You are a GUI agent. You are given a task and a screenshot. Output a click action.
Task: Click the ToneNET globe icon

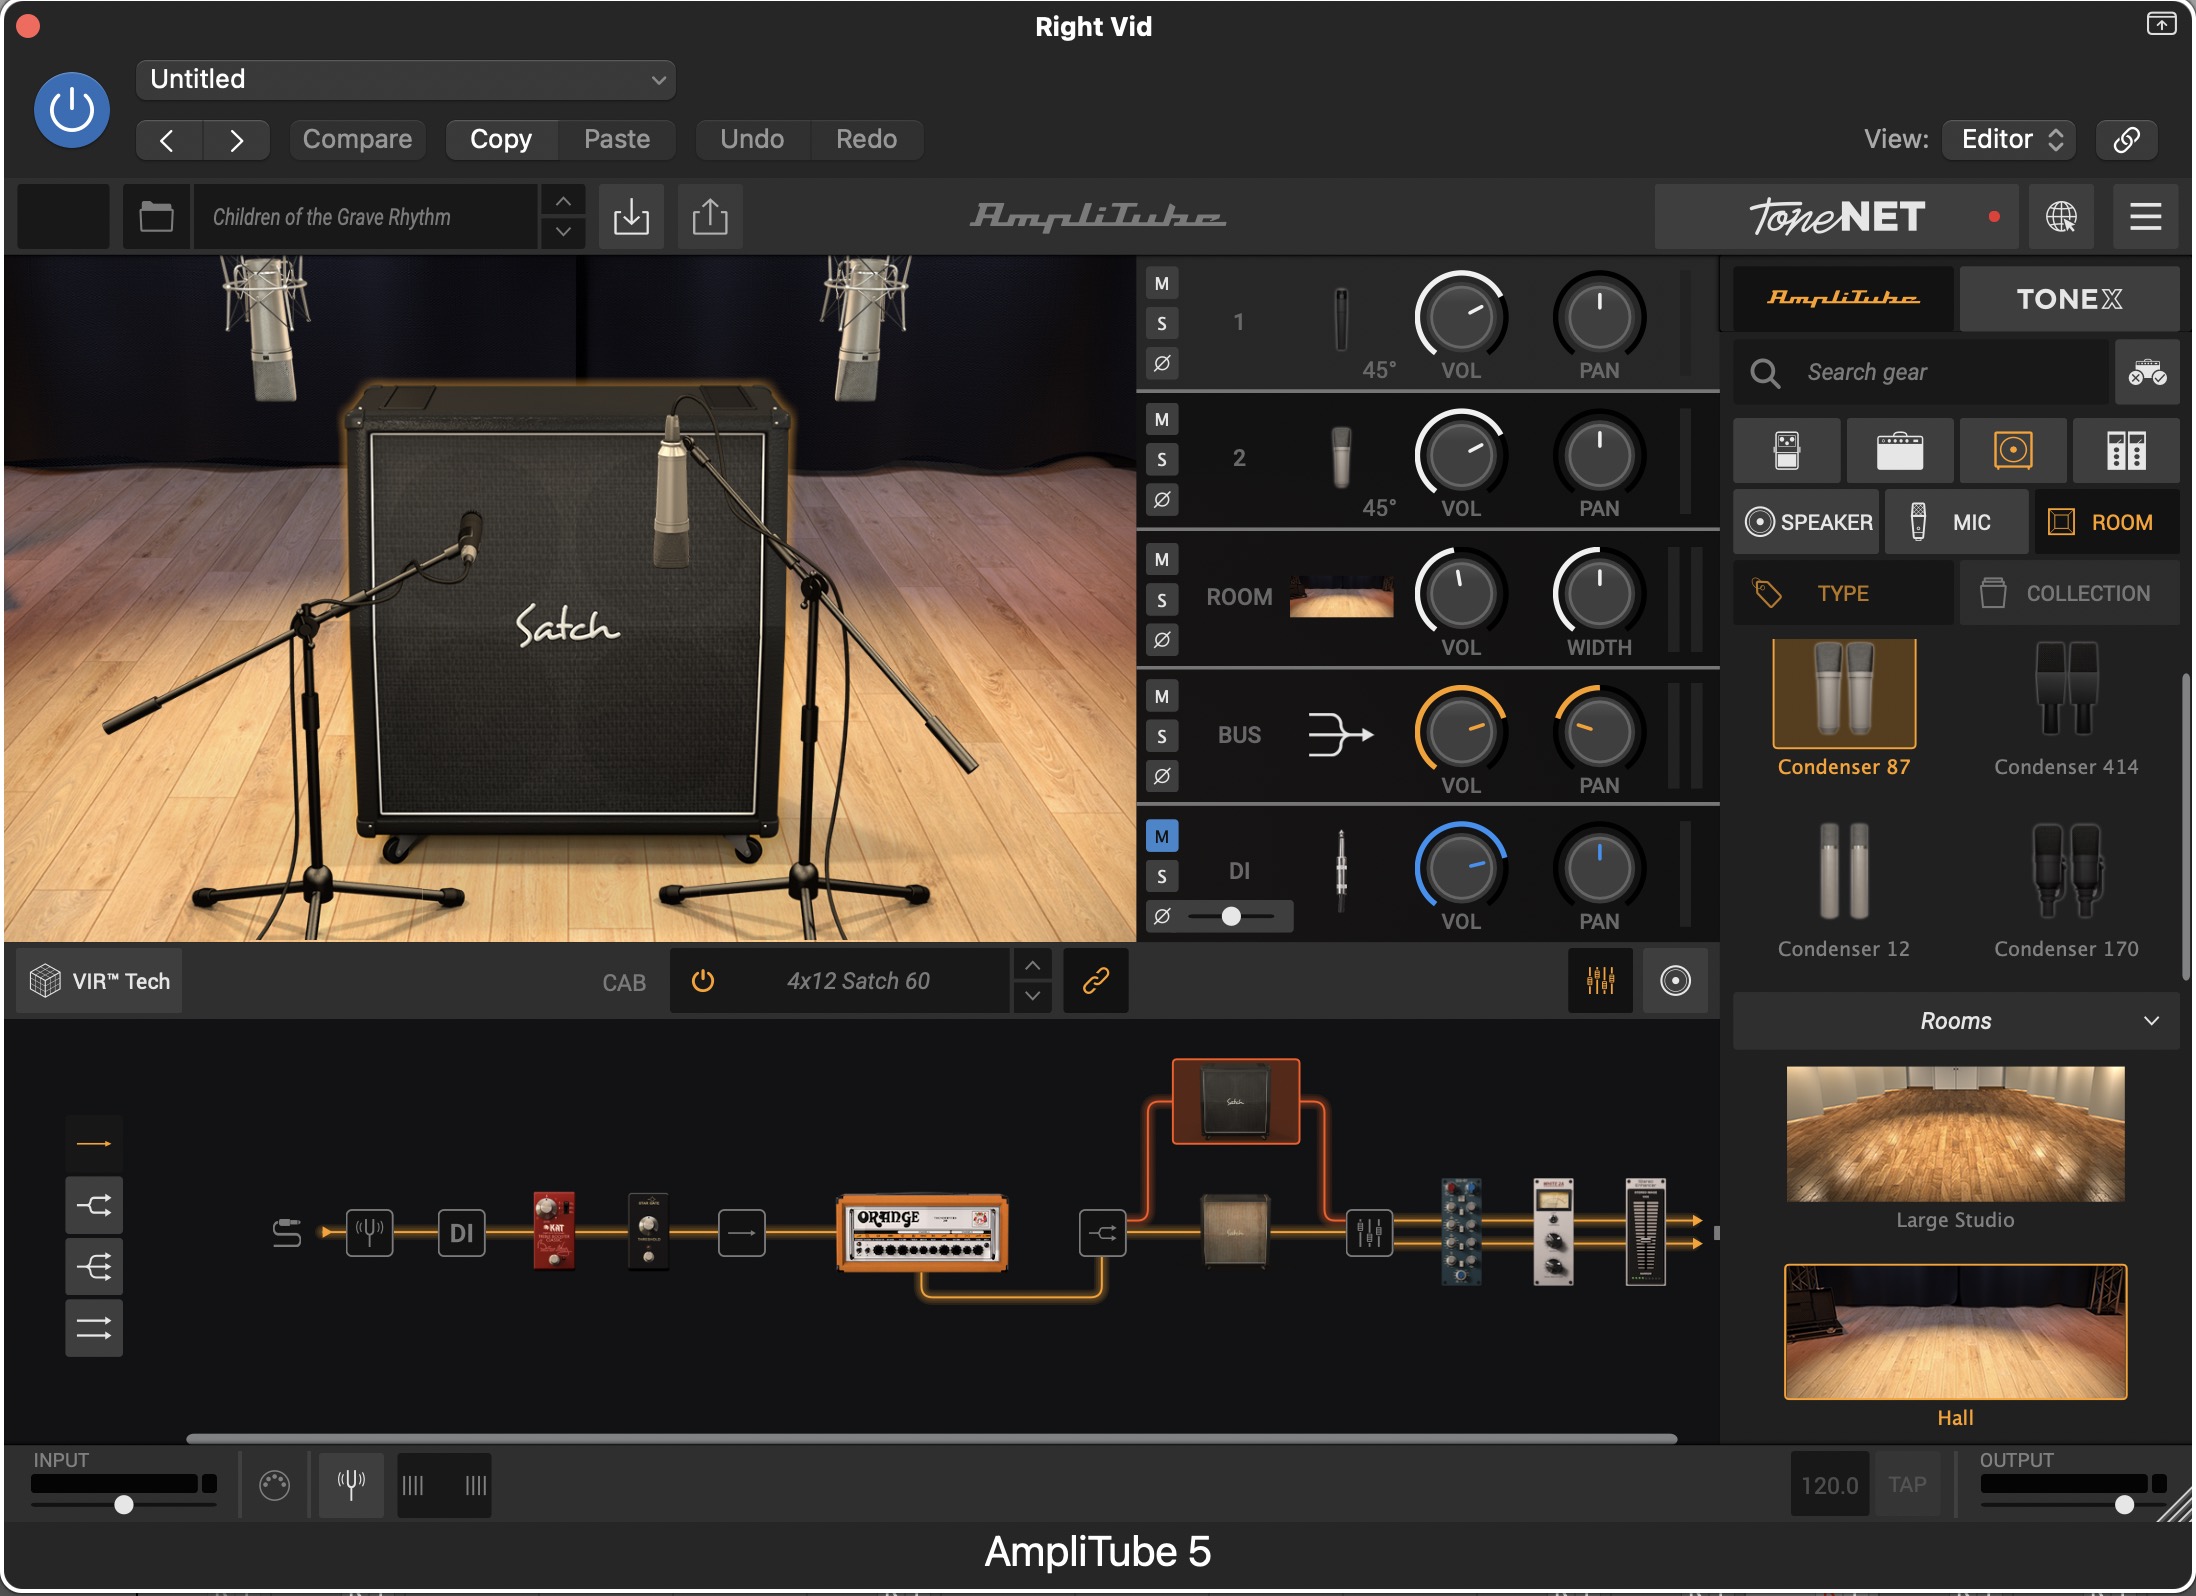tap(2061, 216)
